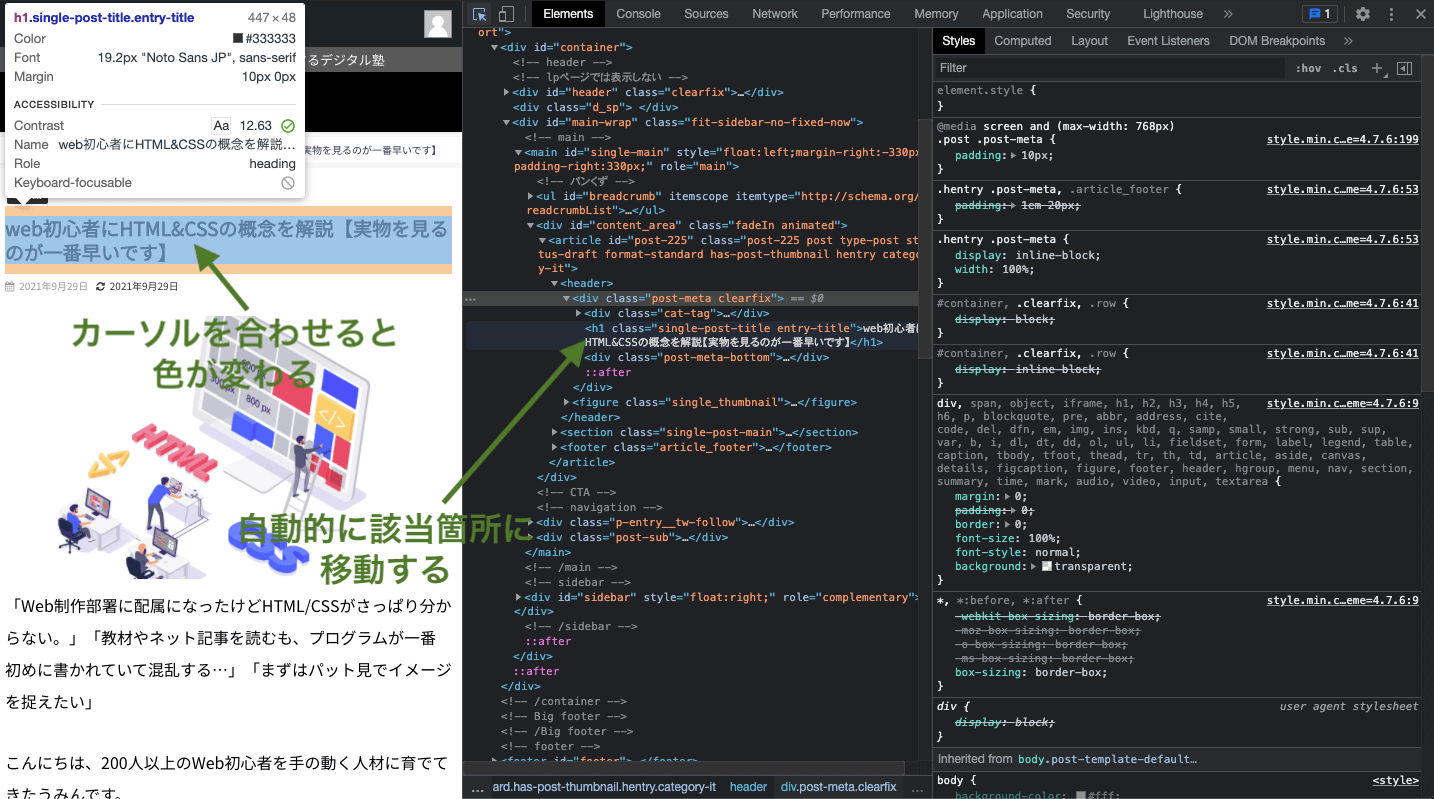The height and width of the screenshot is (799, 1434).
Task: Add a new style rule with plus icon
Action: (1377, 68)
